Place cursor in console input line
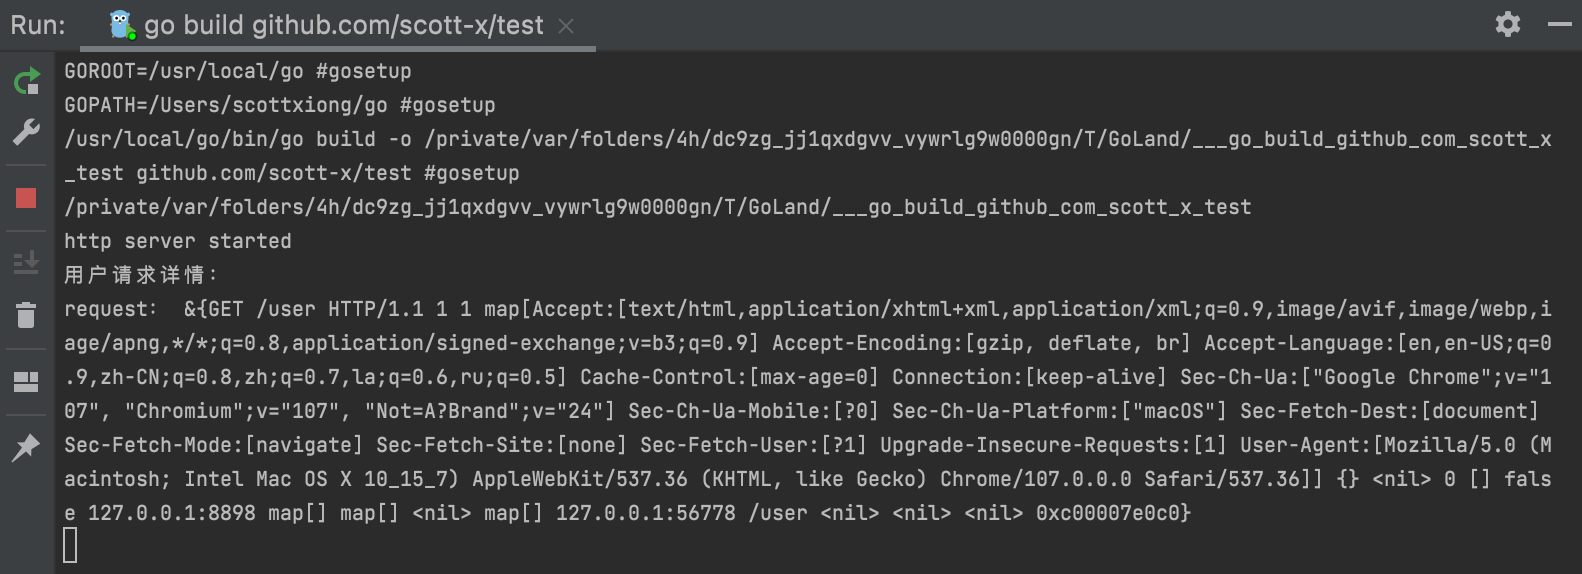 tap(70, 546)
